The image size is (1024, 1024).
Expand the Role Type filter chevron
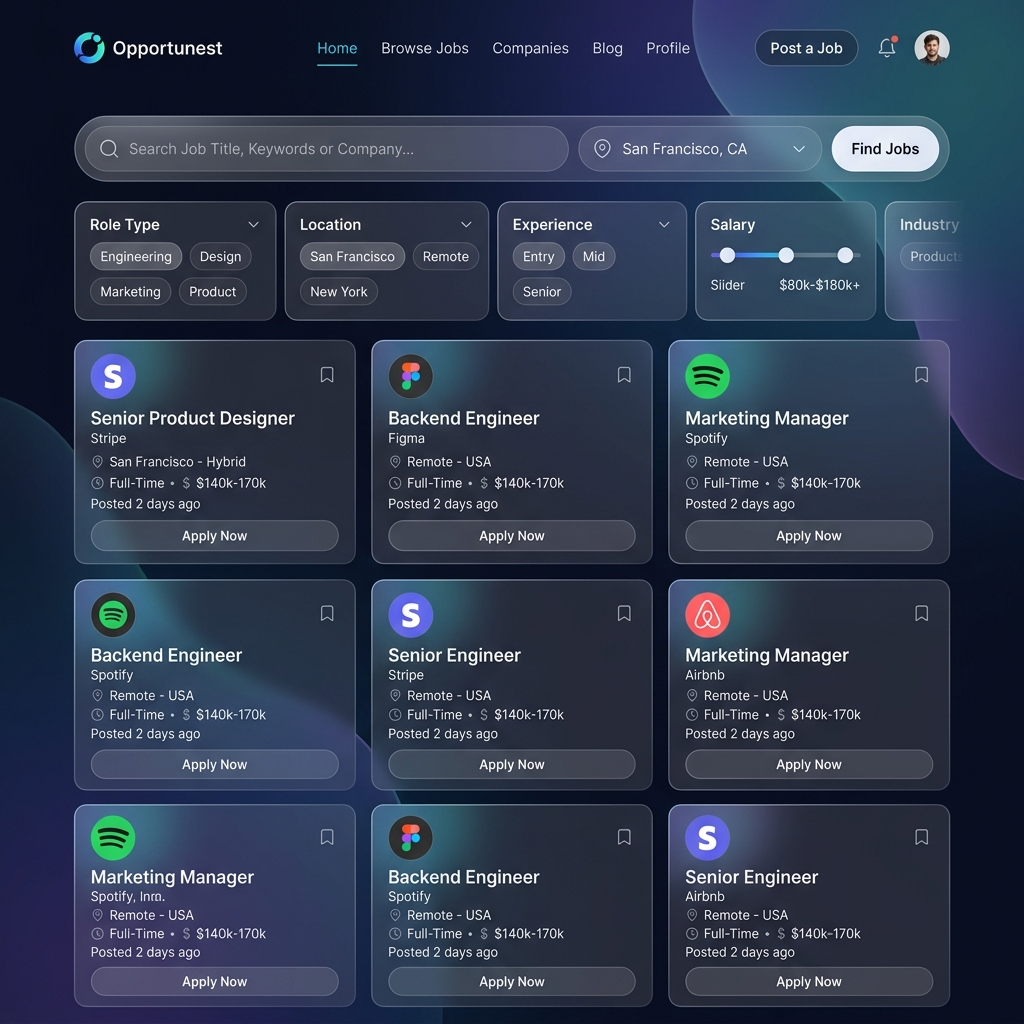[x=253, y=225]
